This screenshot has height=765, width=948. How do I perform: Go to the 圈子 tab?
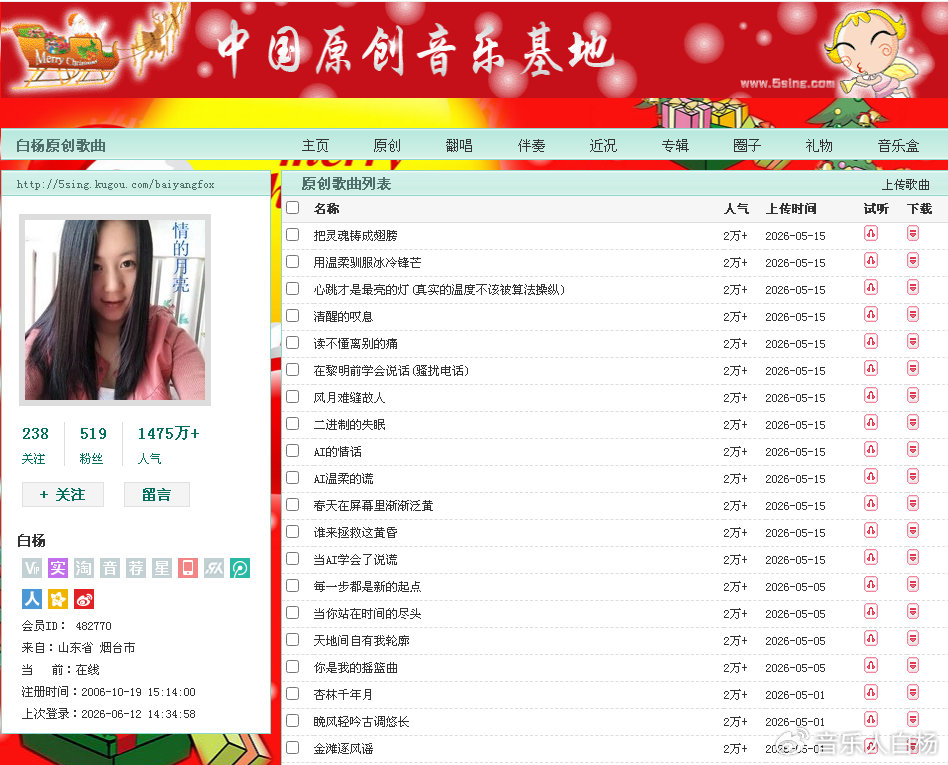(x=747, y=146)
